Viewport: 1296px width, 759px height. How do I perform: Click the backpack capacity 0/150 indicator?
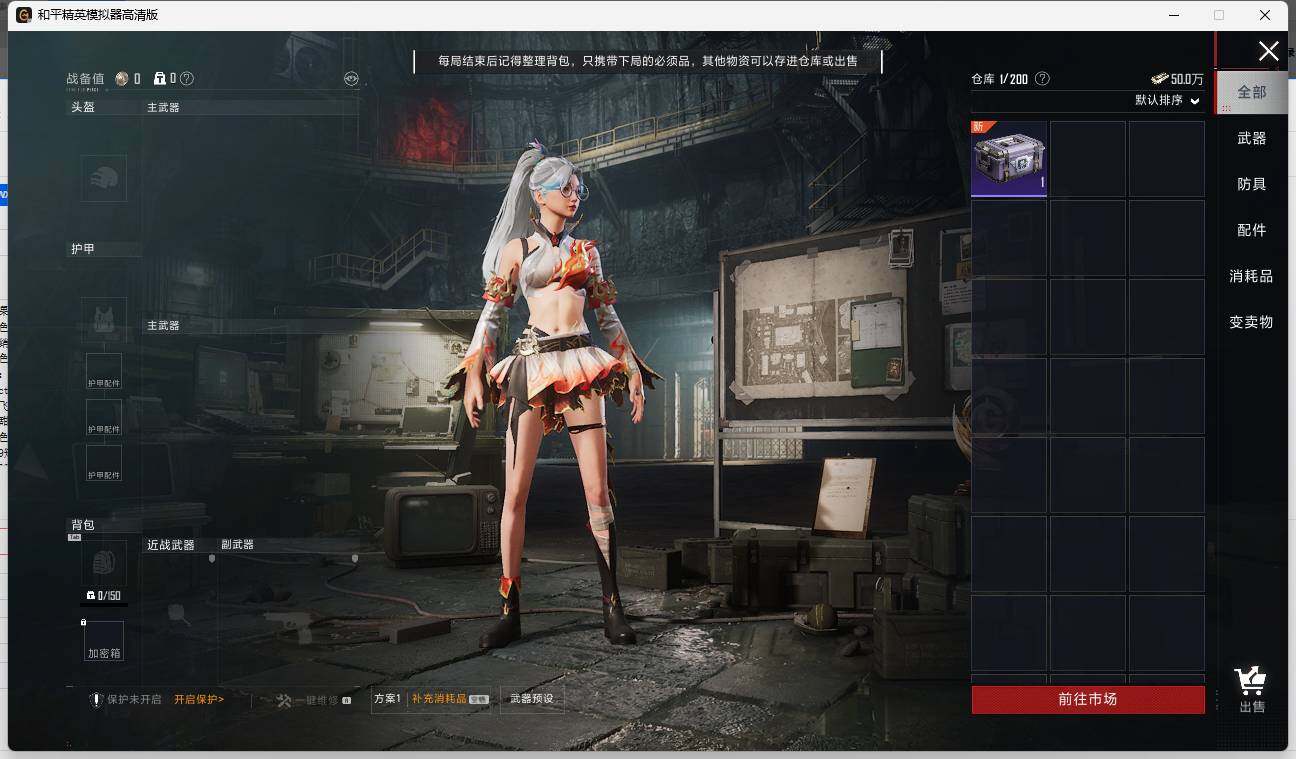104,596
